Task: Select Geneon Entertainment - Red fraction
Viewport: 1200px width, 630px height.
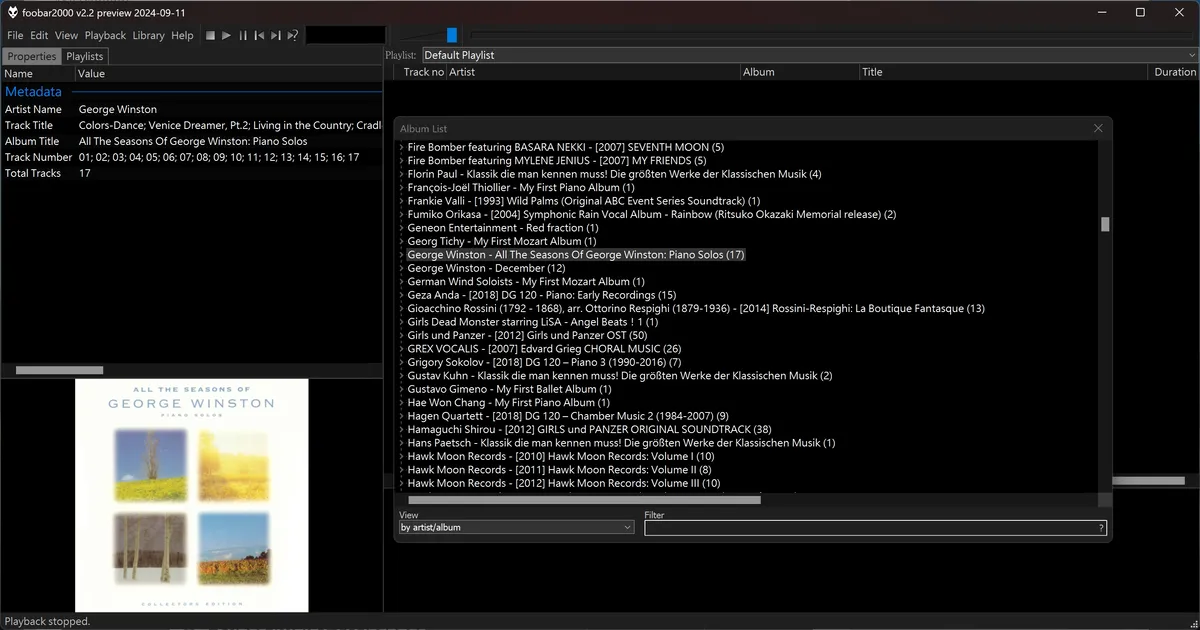Action: [x=503, y=228]
